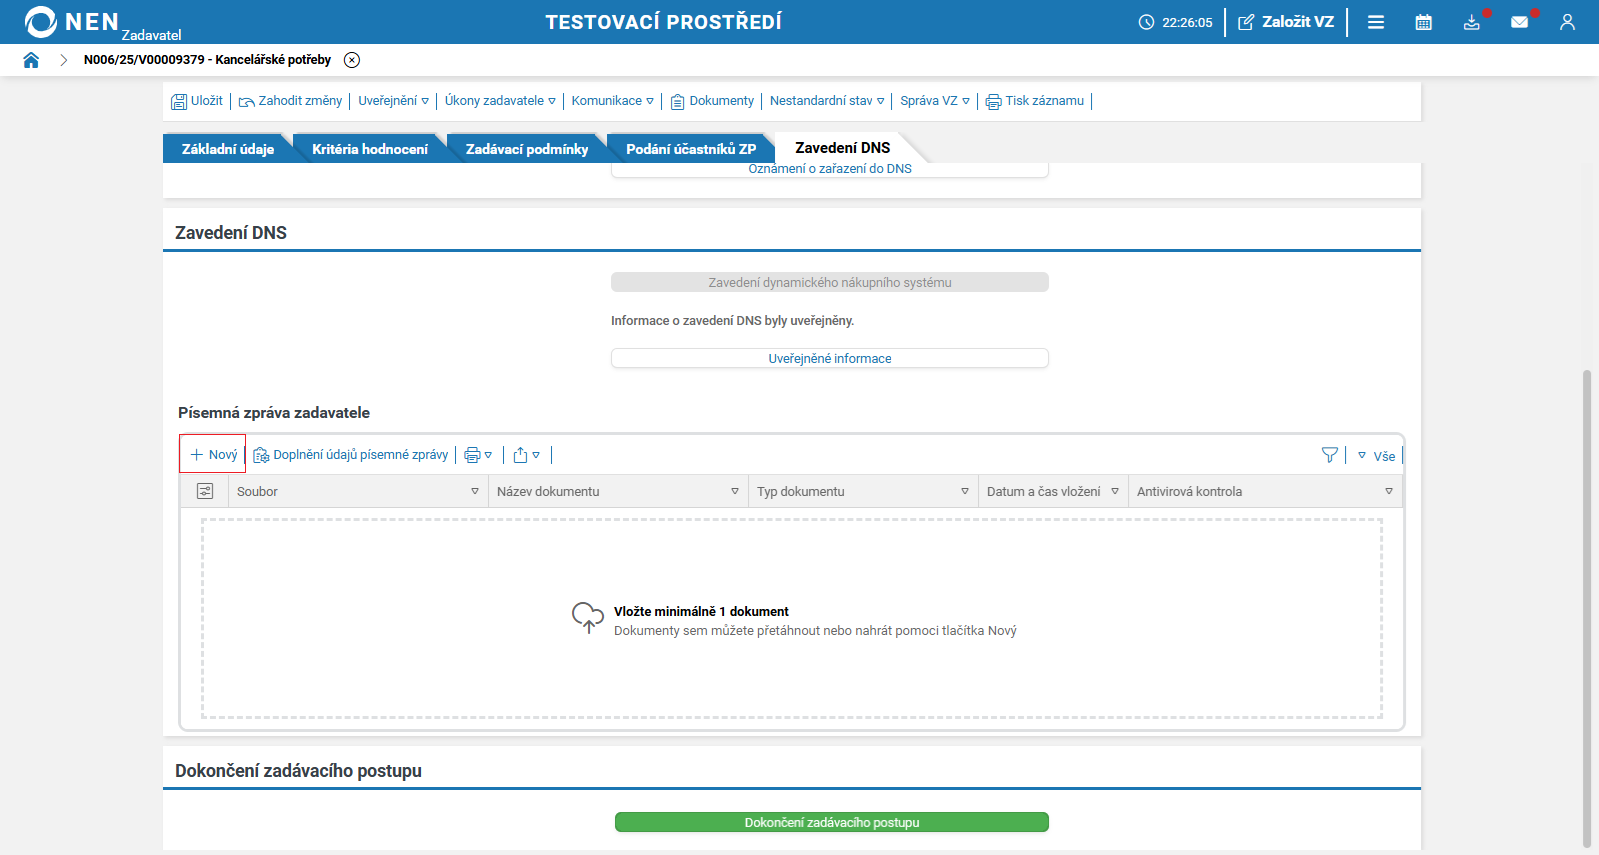Open Soubor column dropdown arrow

(475, 491)
